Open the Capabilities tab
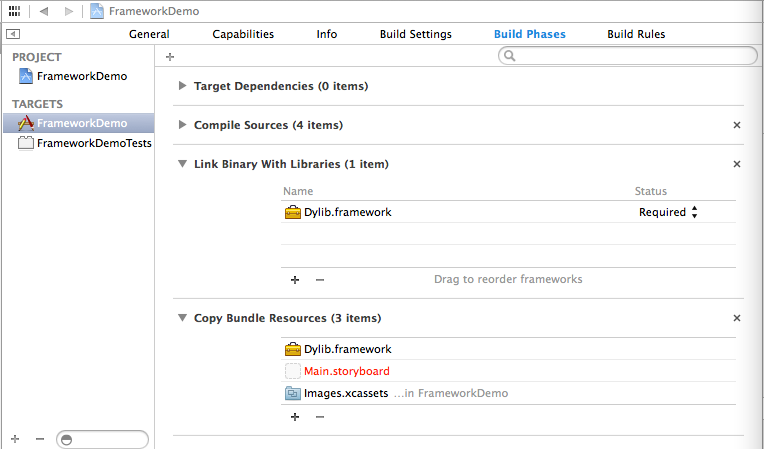Image resolution: width=764 pixels, height=449 pixels. (243, 34)
